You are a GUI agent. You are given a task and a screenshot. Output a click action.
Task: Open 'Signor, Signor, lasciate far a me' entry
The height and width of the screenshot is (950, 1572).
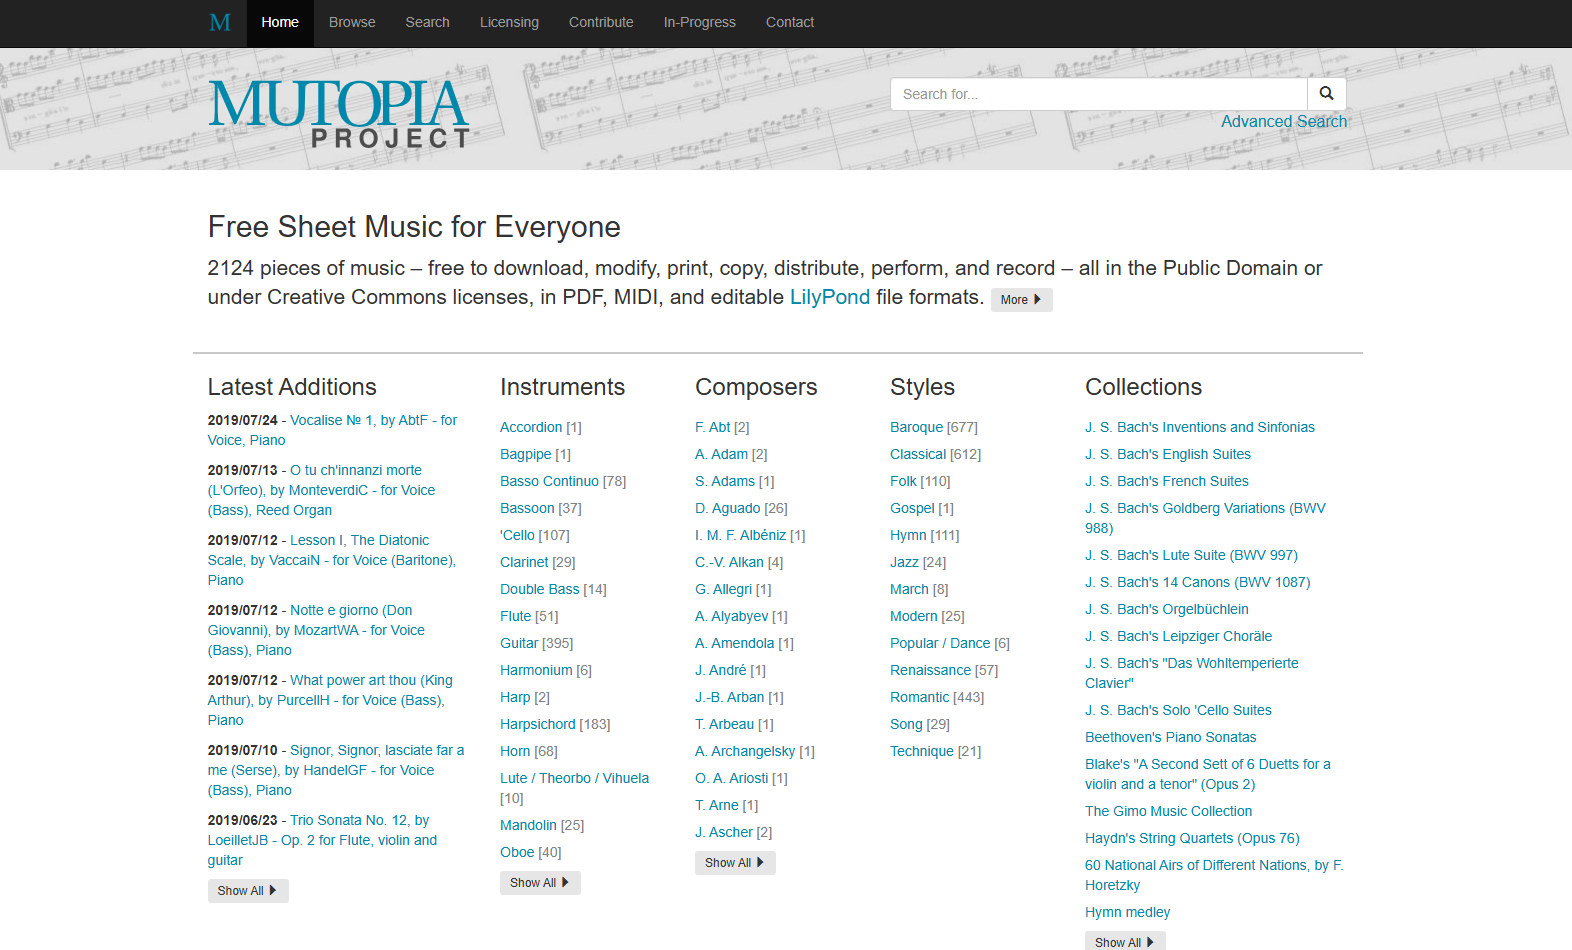336,770
